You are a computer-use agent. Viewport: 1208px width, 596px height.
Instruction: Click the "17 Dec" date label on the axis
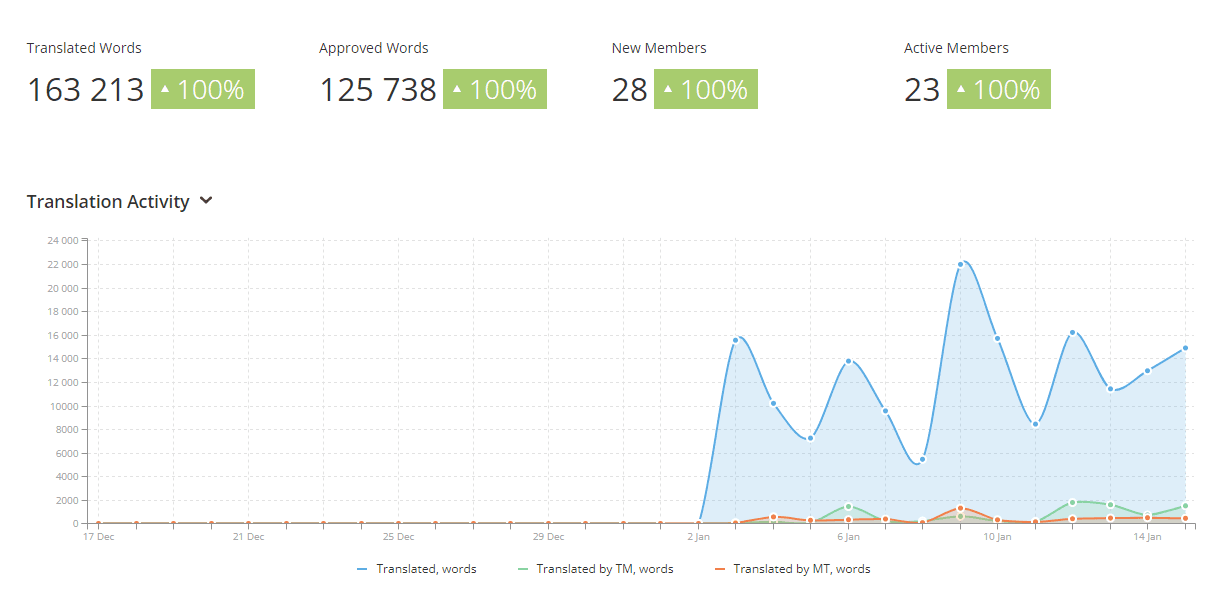point(98,537)
